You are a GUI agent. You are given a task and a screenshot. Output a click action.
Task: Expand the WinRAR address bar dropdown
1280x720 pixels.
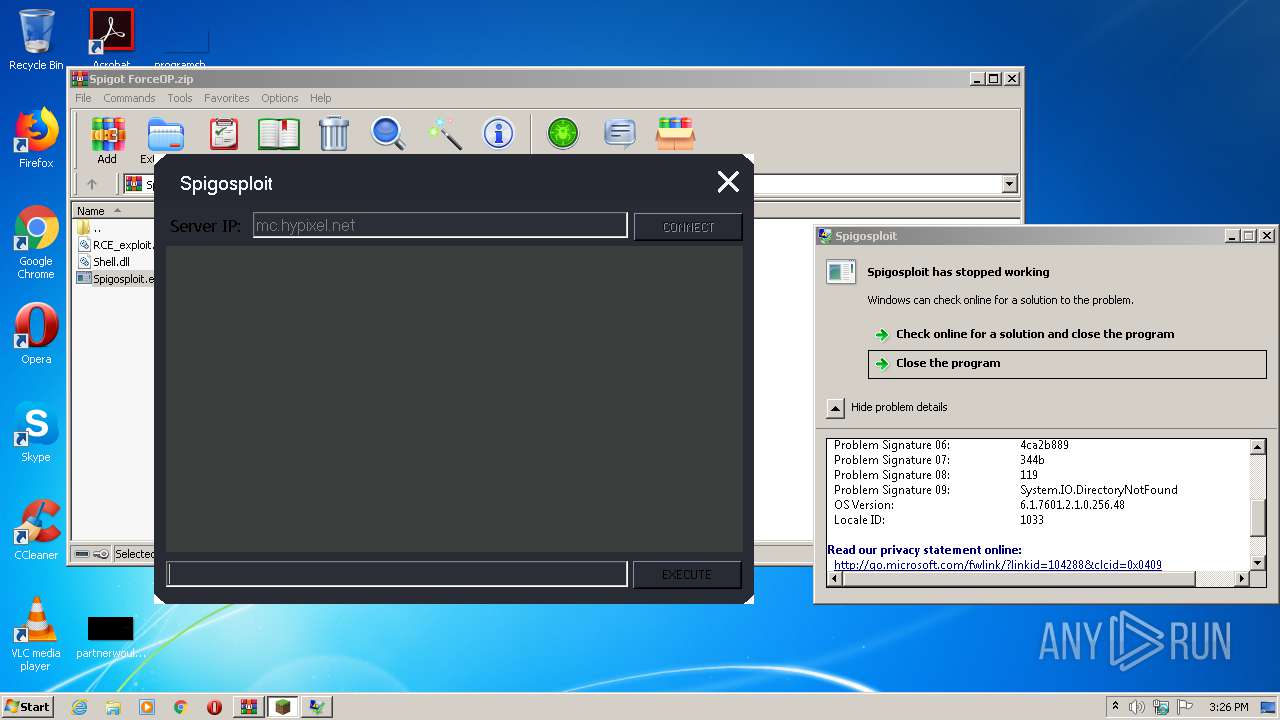pyautogui.click(x=1009, y=184)
